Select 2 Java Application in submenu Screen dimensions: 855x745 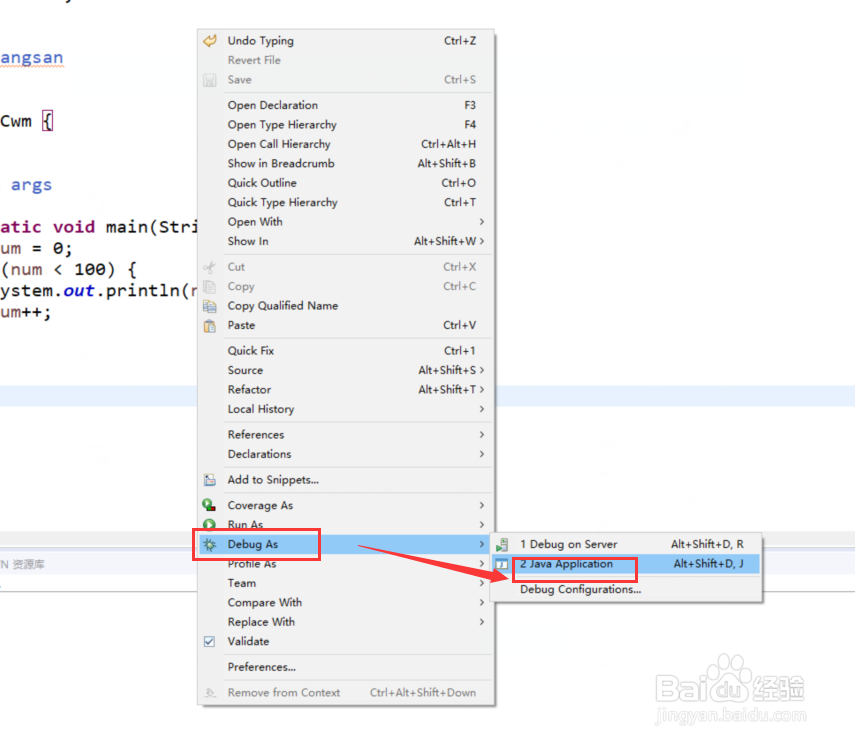tap(626, 564)
